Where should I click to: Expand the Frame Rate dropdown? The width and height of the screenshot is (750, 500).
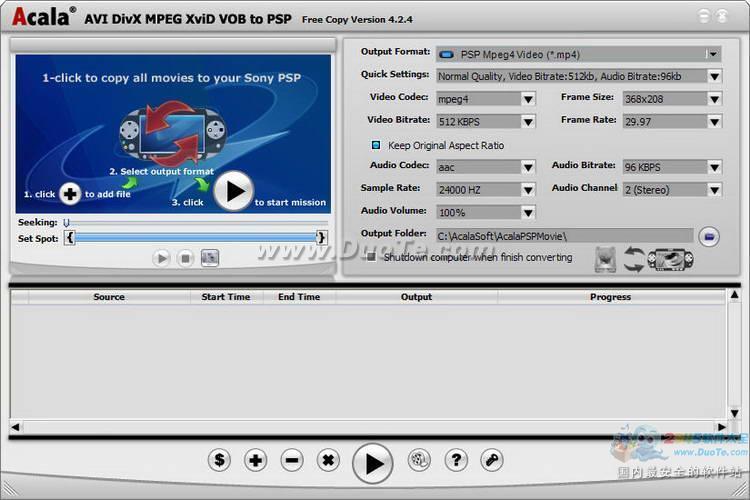pyautogui.click(x=714, y=122)
